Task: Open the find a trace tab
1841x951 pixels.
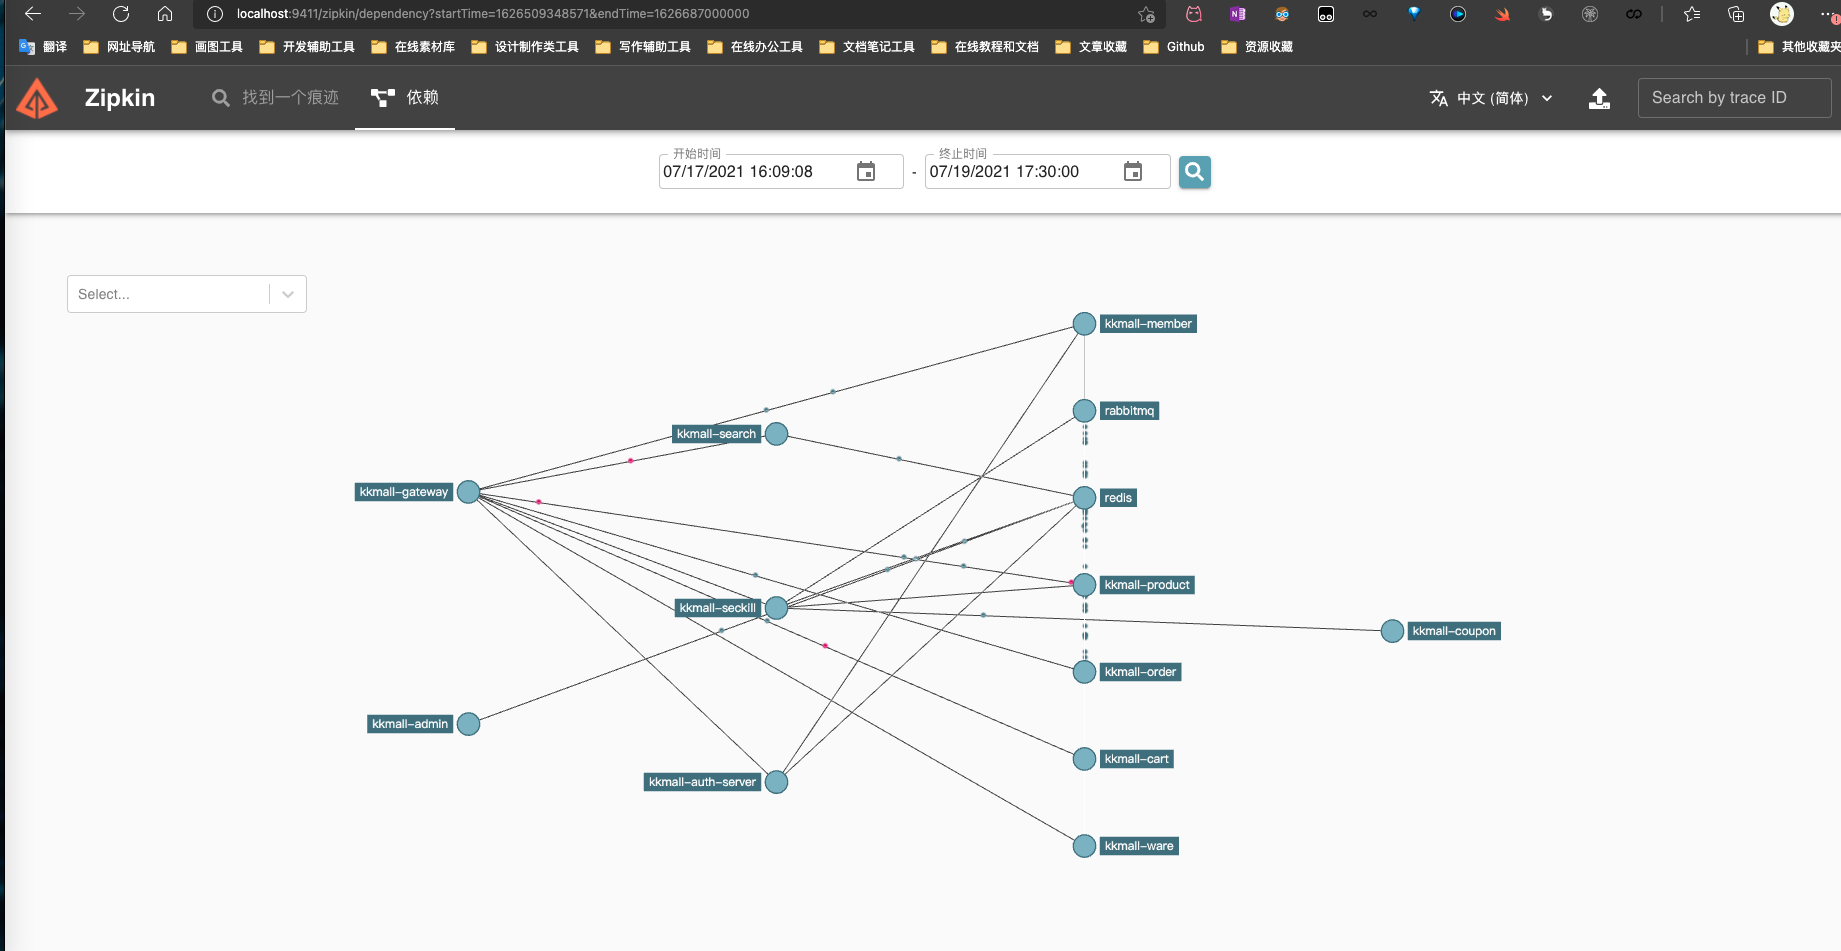Action: [x=275, y=98]
